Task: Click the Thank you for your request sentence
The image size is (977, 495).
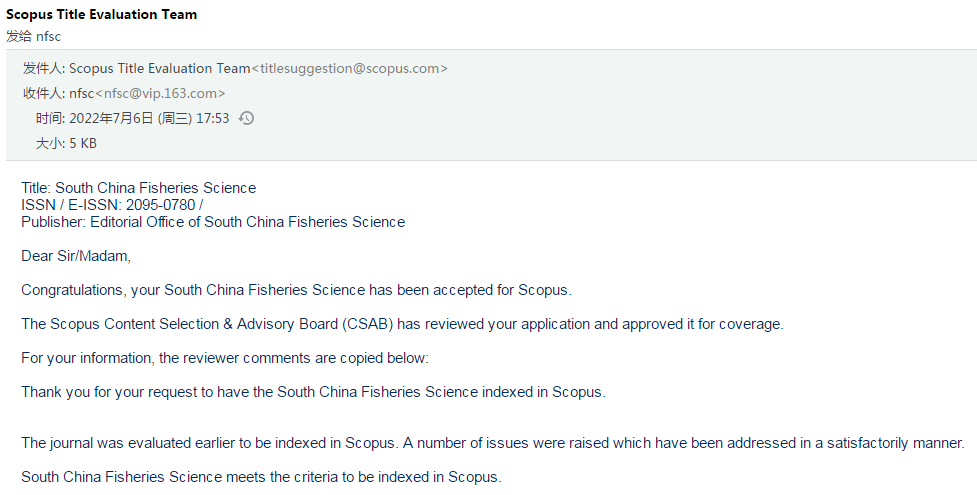Action: tap(313, 392)
